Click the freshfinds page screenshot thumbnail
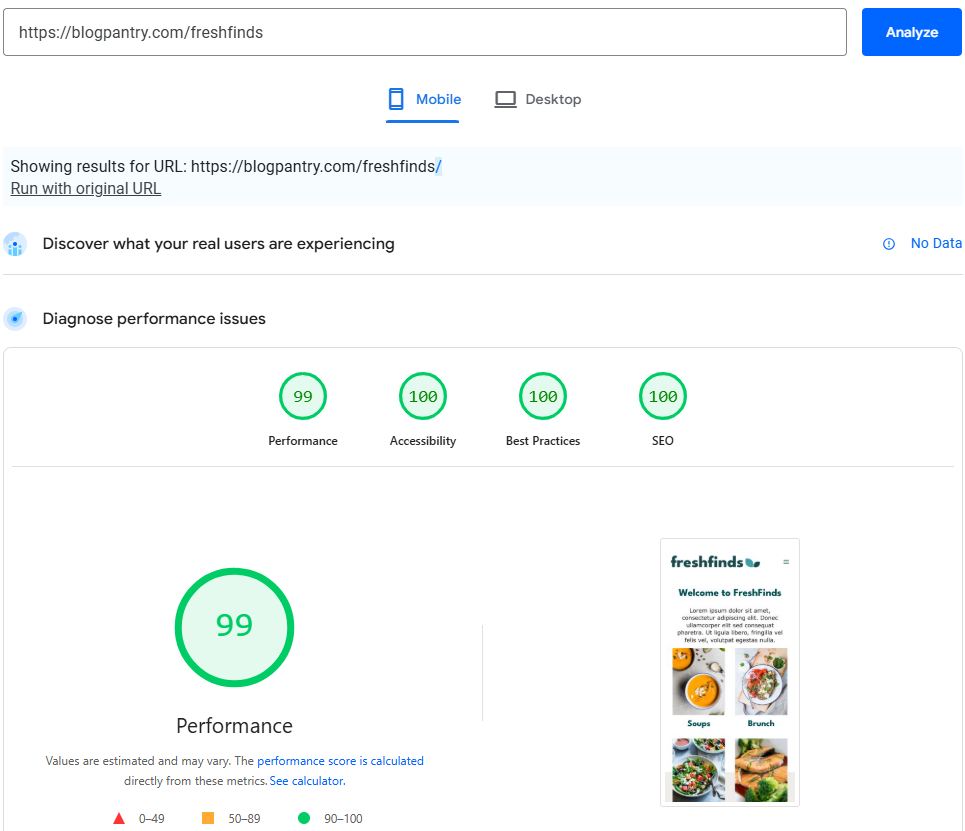The image size is (965, 831). [x=730, y=671]
